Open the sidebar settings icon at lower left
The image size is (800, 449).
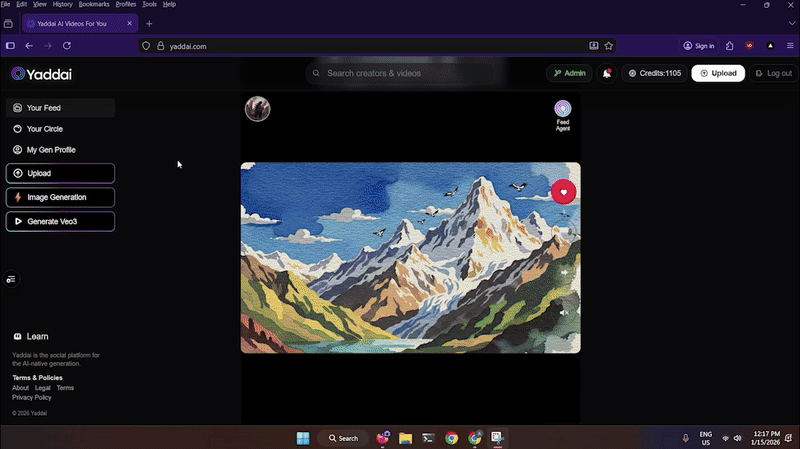pos(11,279)
